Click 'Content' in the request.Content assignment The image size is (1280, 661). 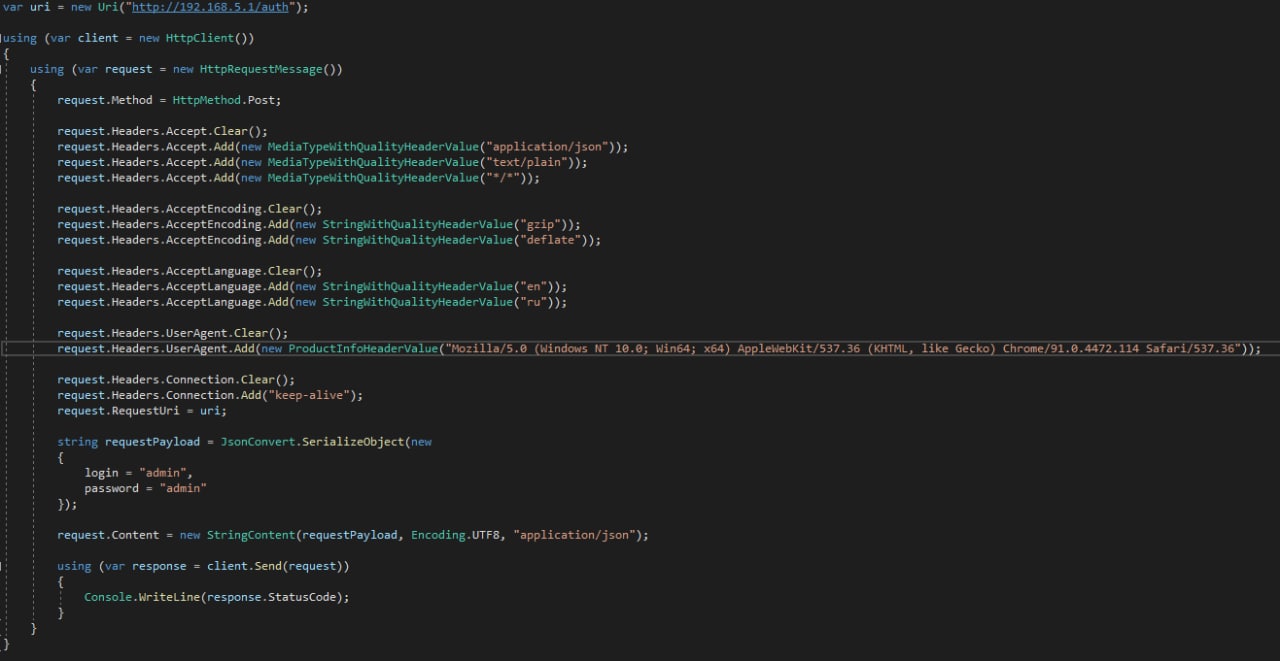pos(135,535)
